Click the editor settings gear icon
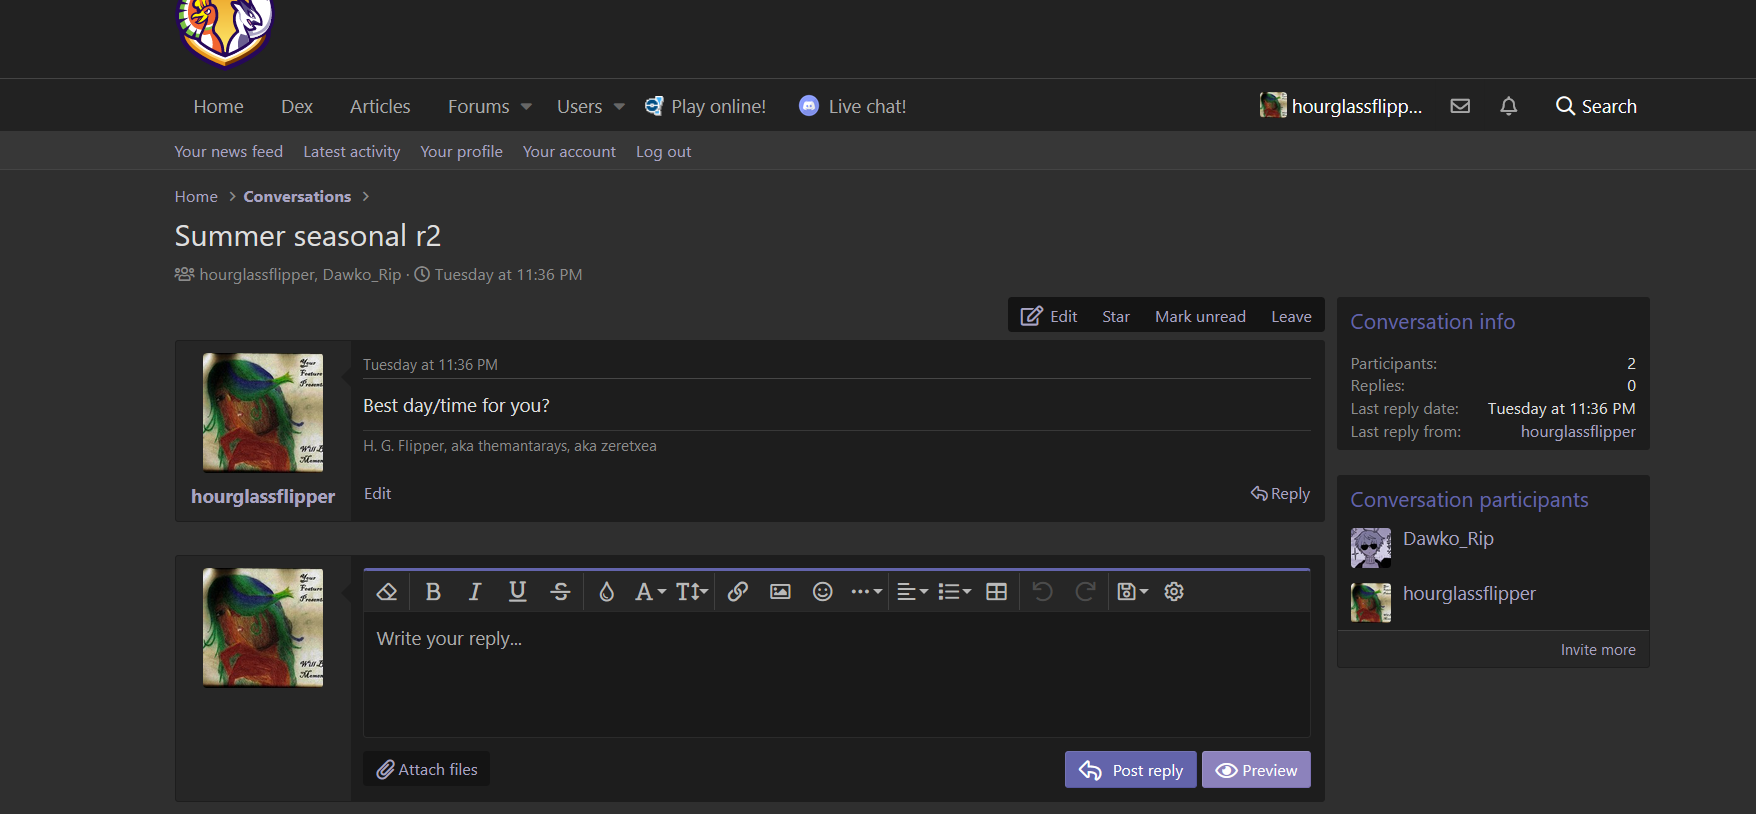The width and height of the screenshot is (1756, 814). (1174, 592)
